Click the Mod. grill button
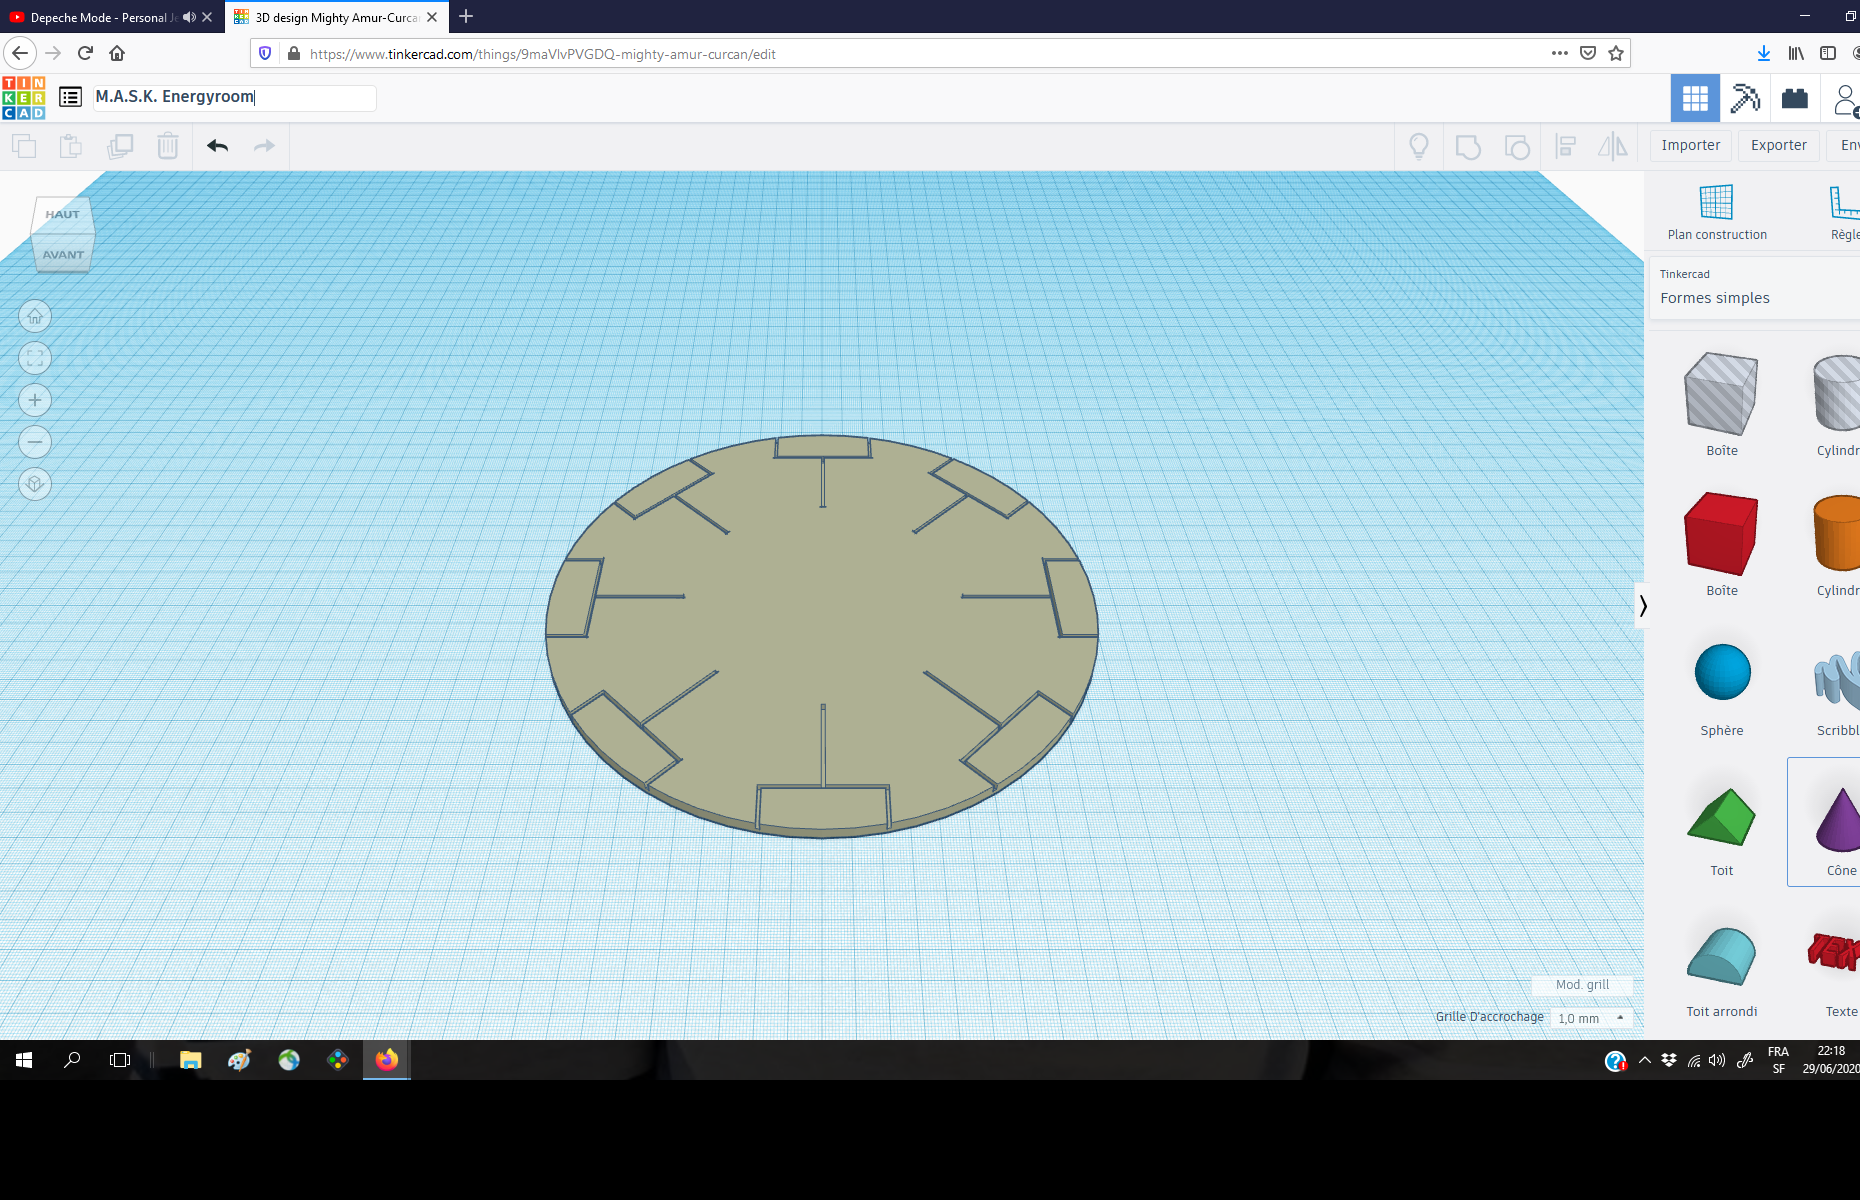 click(1582, 985)
